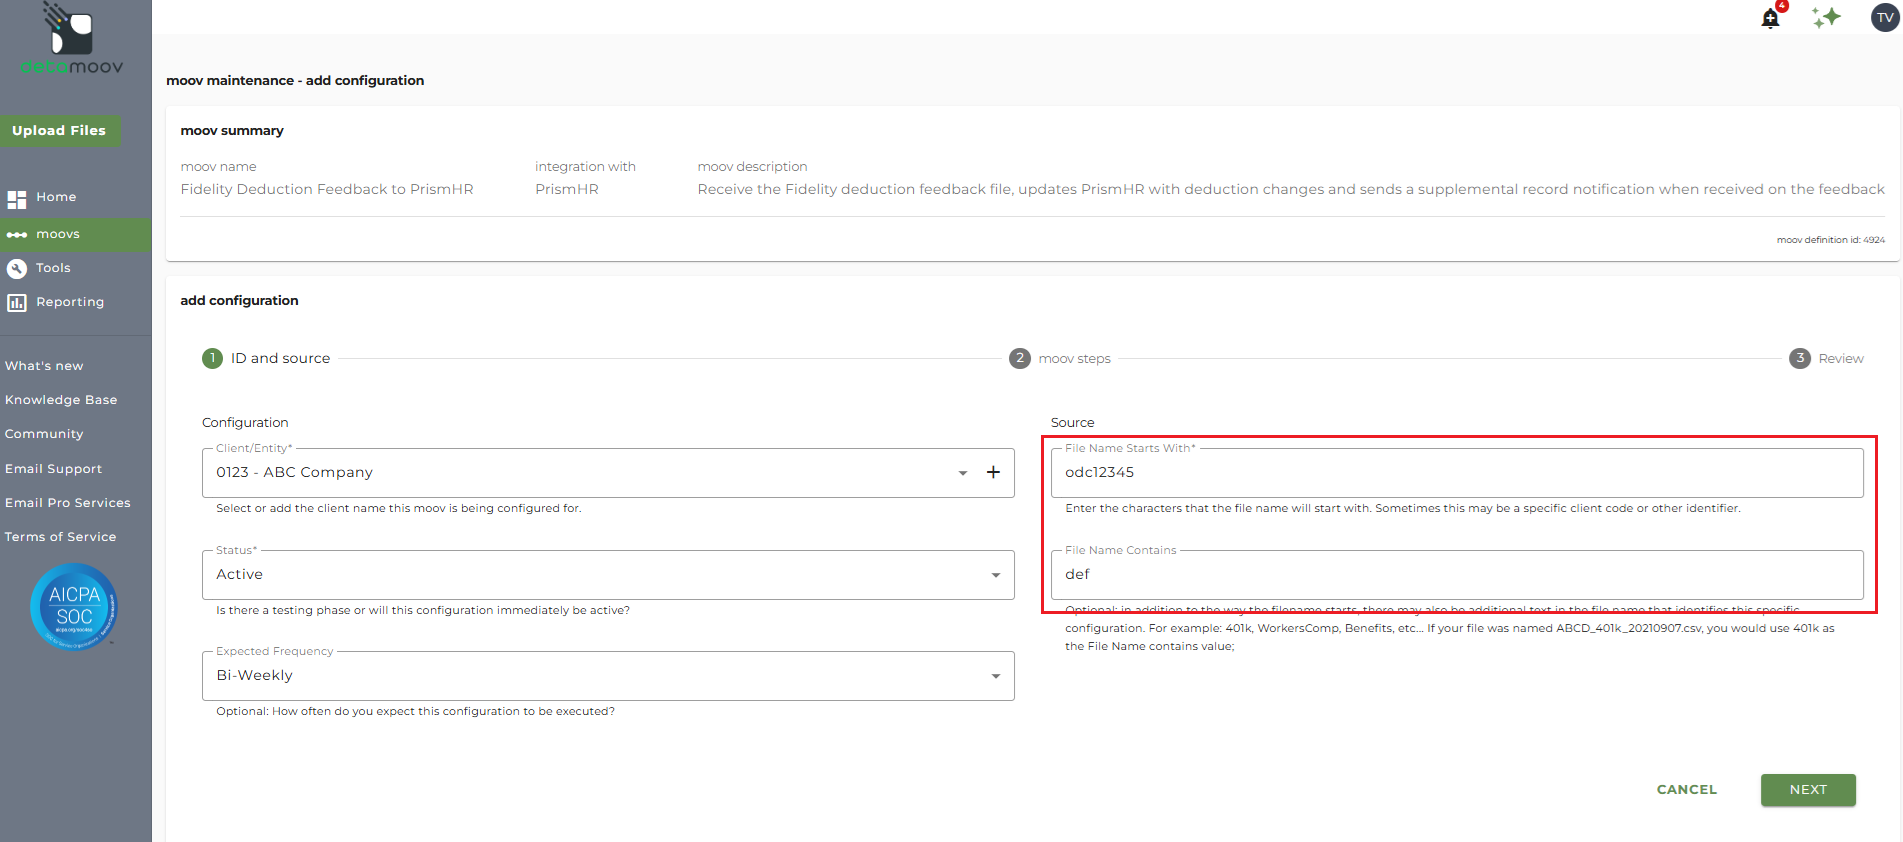Screen dimensions: 1903x842
Task: Click the 'moov steps' step label
Action: [1075, 358]
